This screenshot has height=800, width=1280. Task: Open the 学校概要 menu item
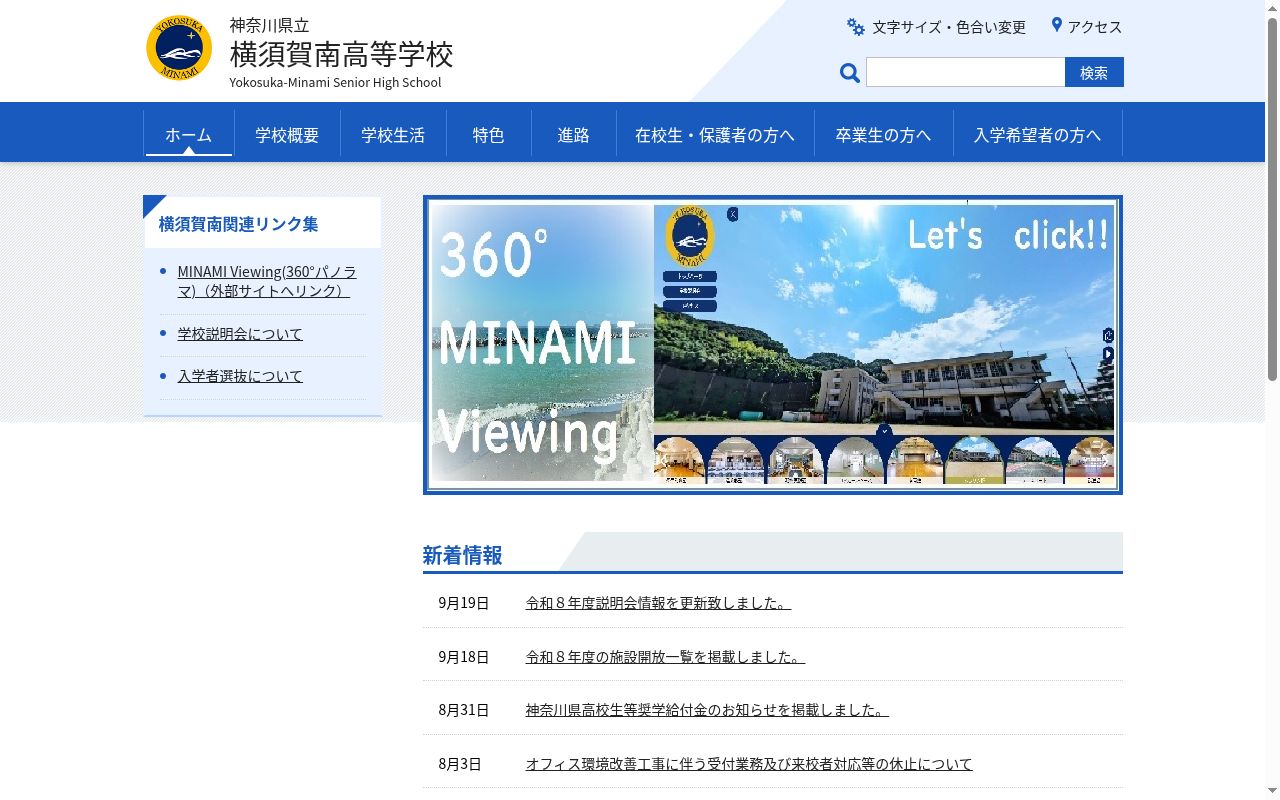tap(287, 134)
